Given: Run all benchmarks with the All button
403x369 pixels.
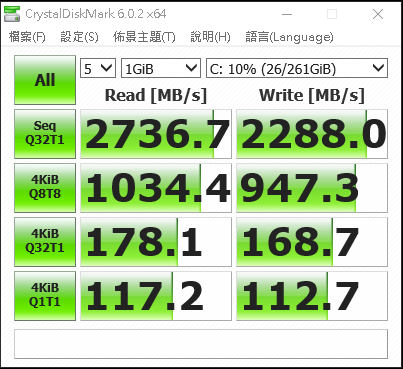Looking at the screenshot, I should [x=45, y=80].
